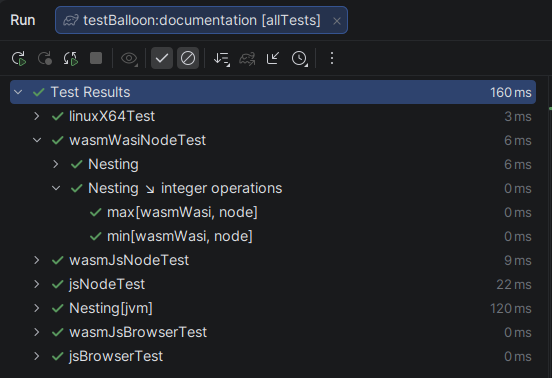Click the passed checkmark beside jsBrowserTest
The image size is (552, 378).
coord(57,356)
